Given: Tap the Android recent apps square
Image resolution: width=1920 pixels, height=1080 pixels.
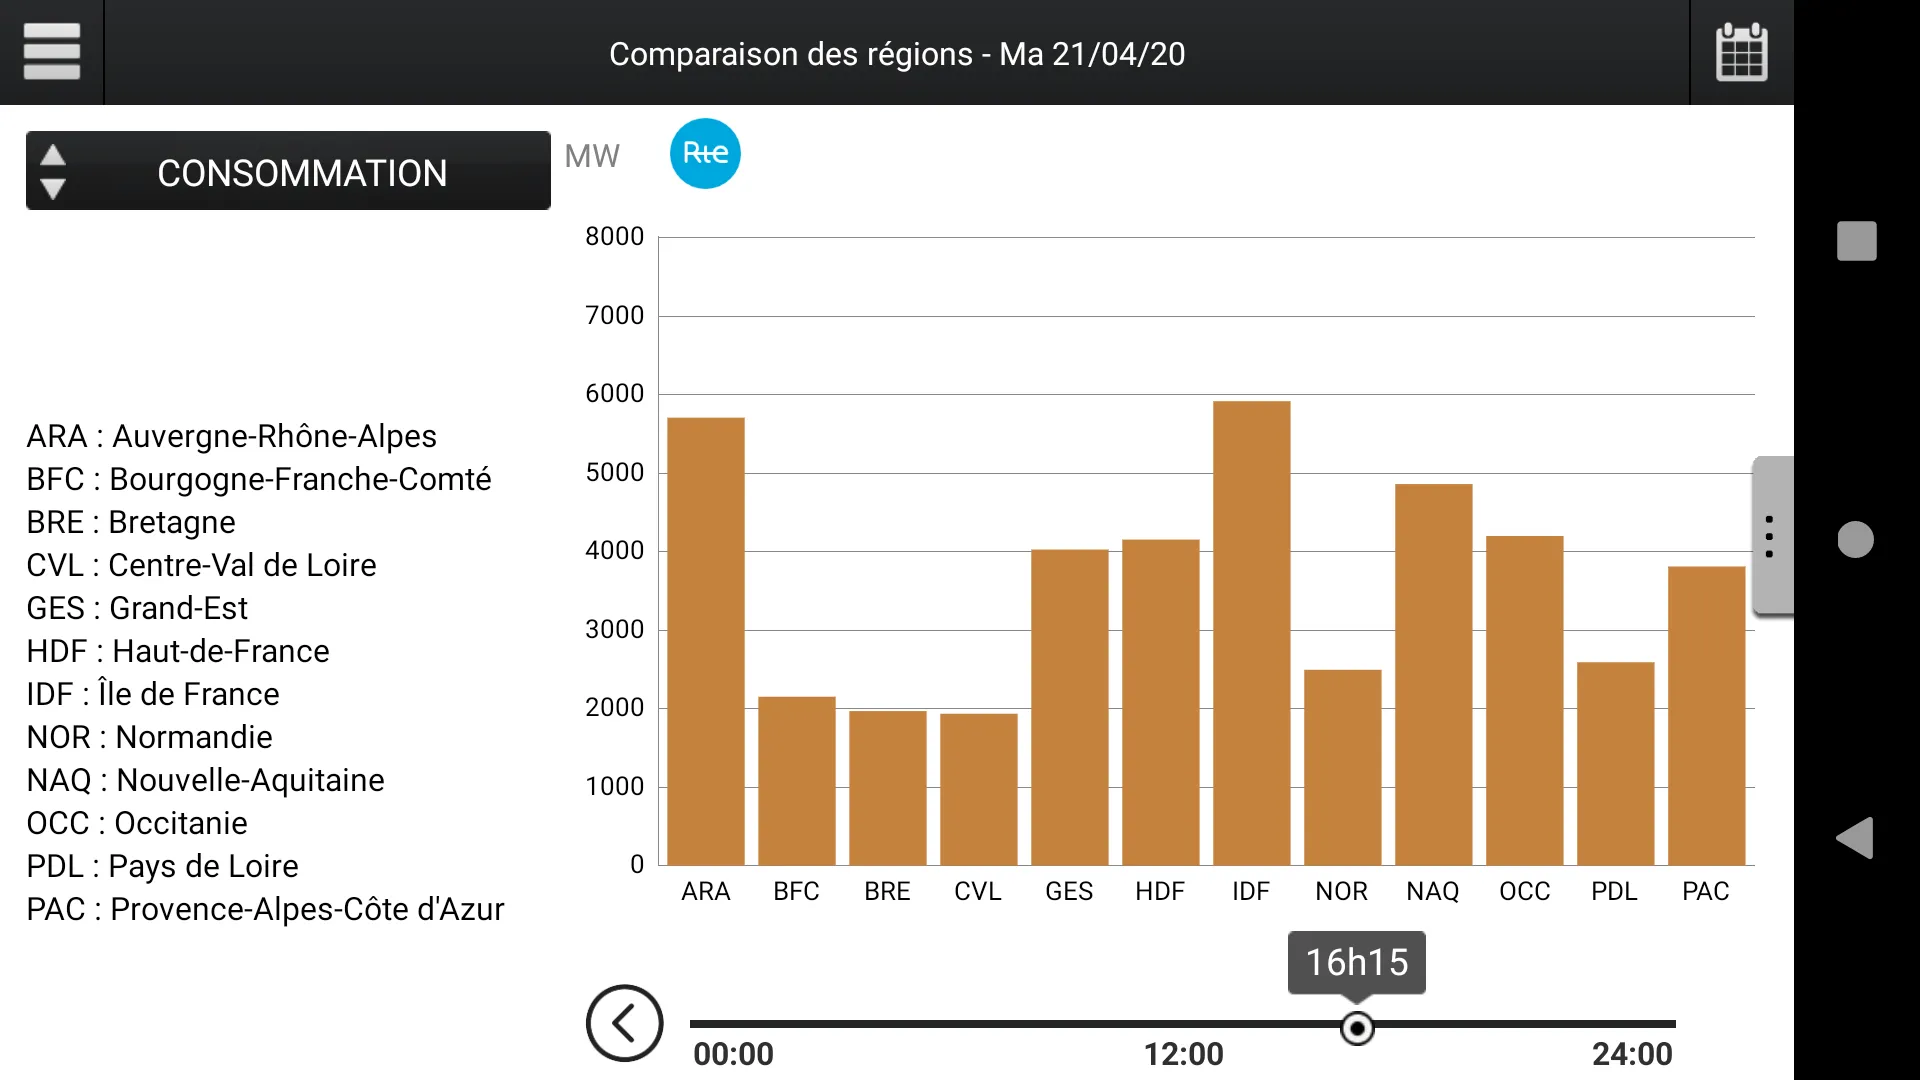Looking at the screenshot, I should click(1856, 241).
